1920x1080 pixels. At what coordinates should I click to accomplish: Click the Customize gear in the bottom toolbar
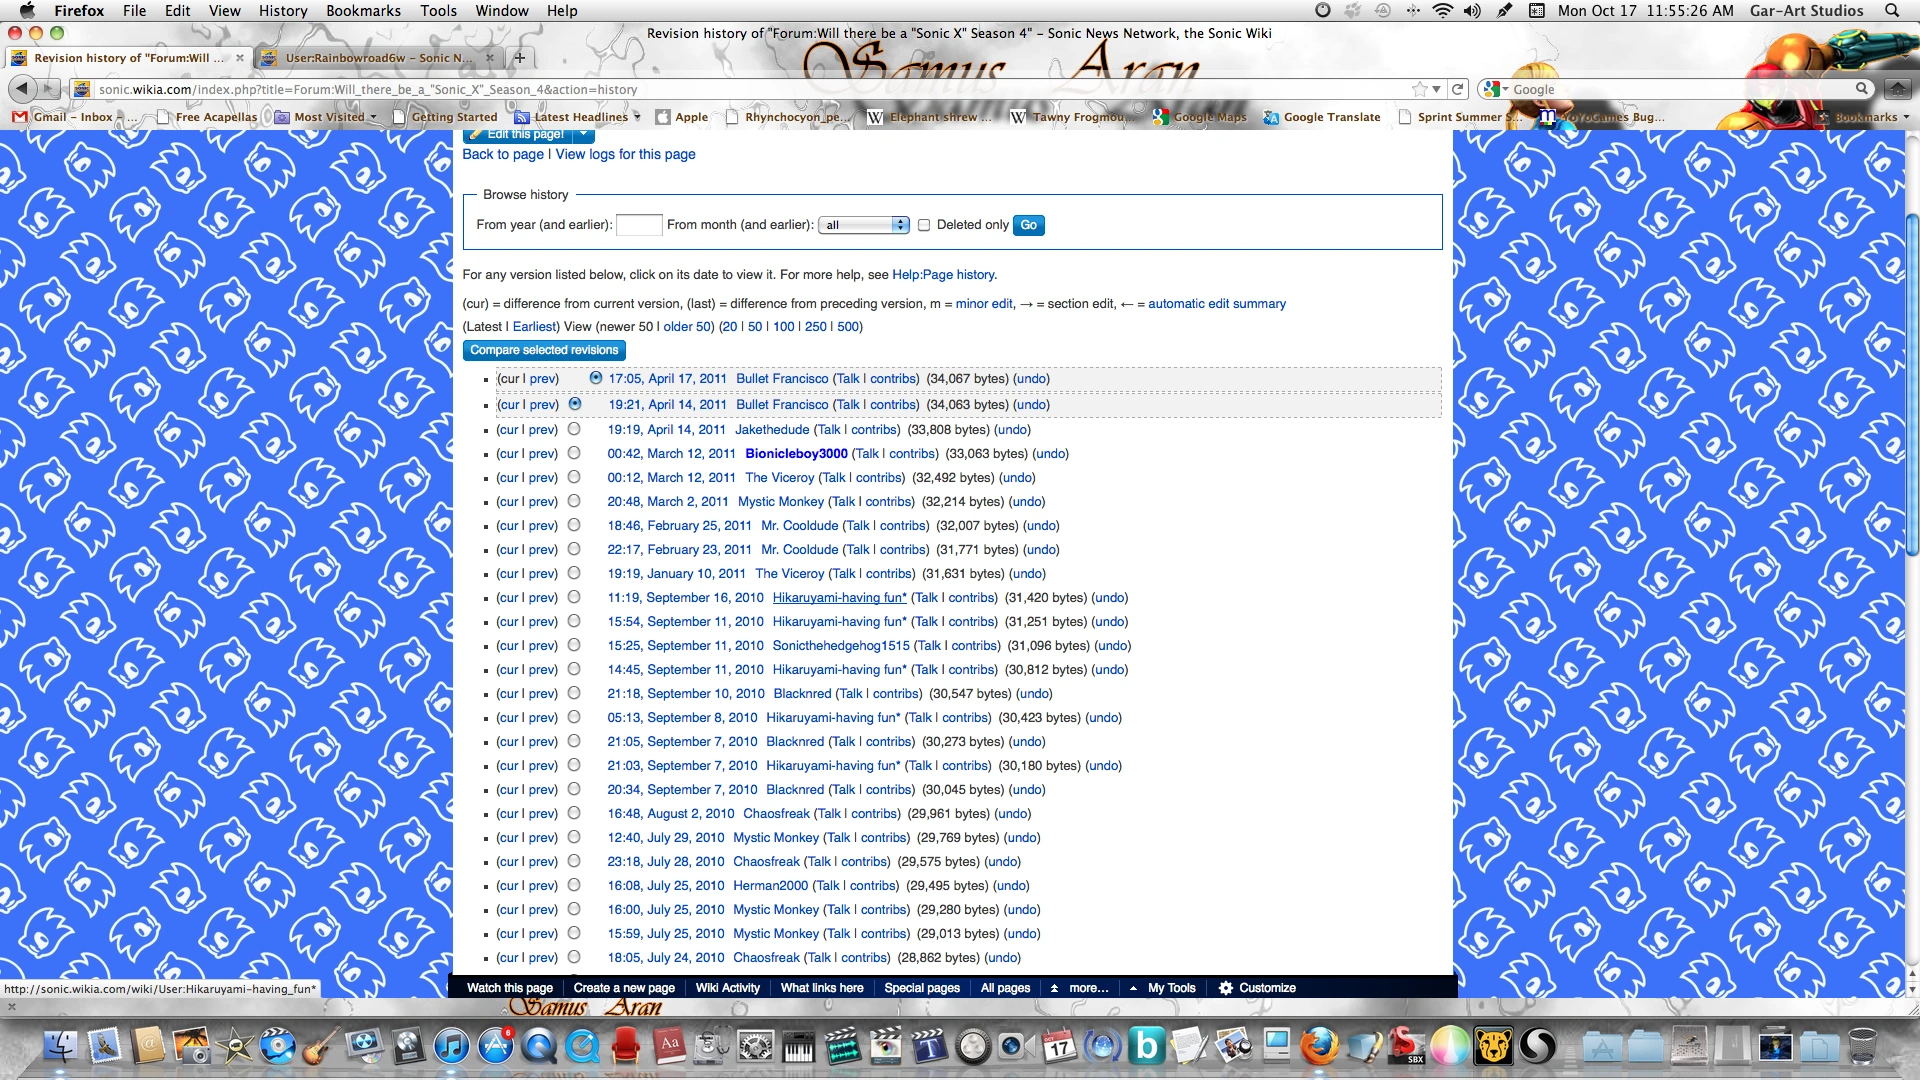(1226, 988)
